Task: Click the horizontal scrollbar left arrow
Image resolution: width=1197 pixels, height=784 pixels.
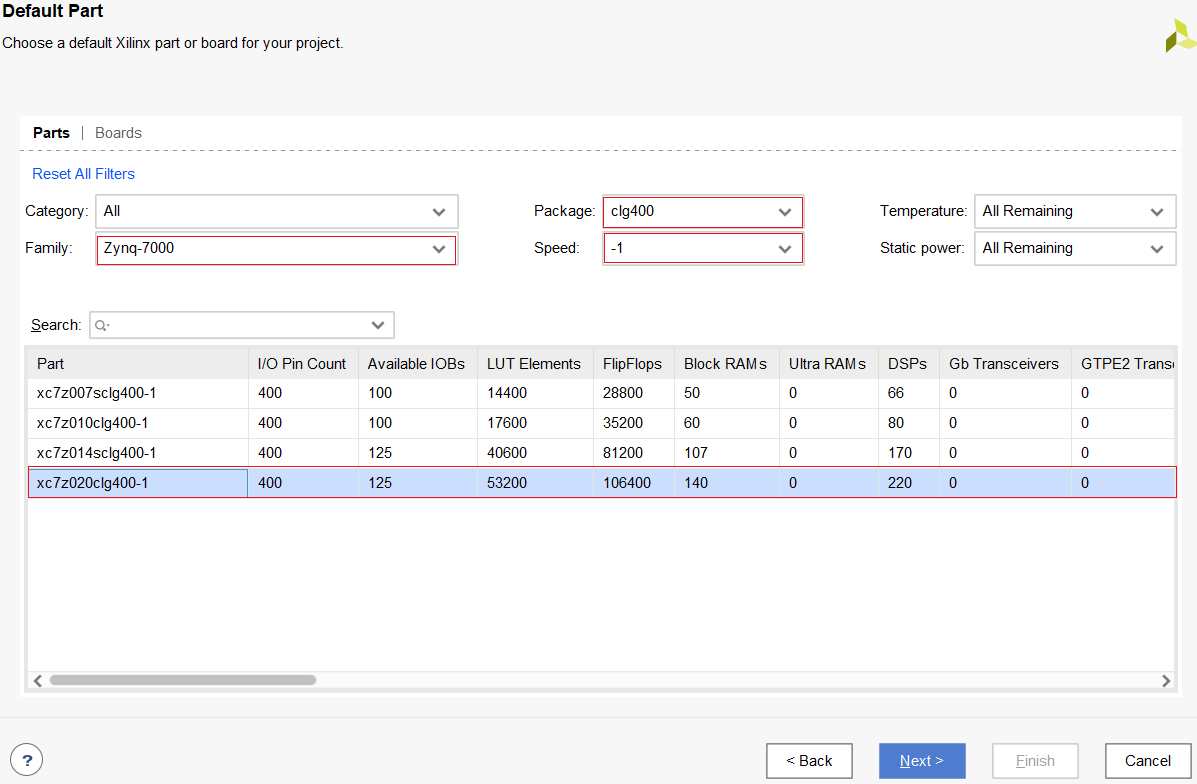Action: coord(38,680)
